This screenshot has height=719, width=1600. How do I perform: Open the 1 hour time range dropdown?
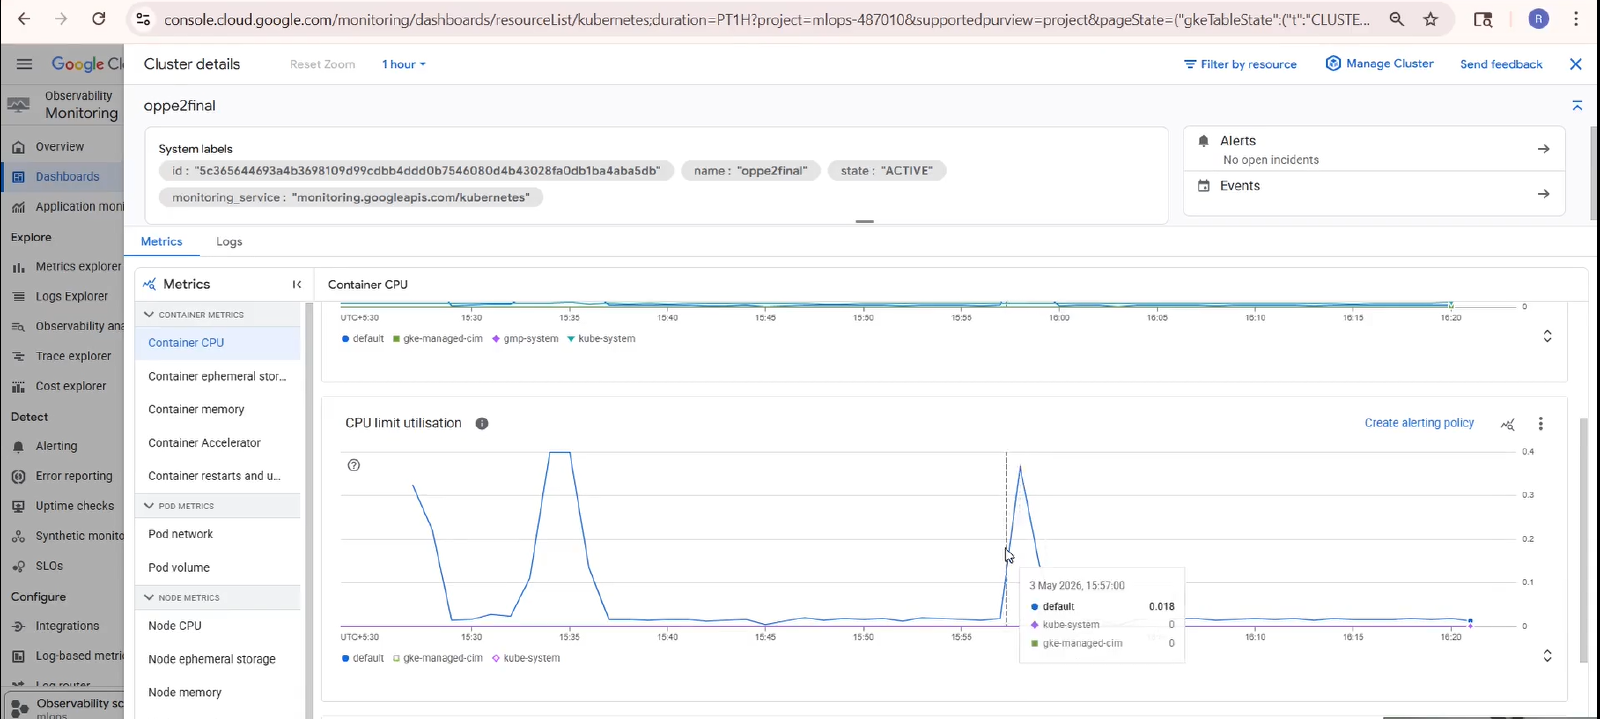click(x=404, y=64)
